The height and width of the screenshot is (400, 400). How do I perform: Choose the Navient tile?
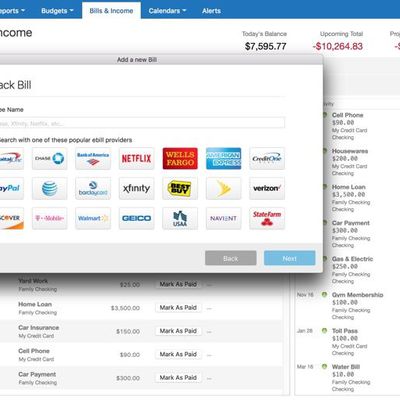(224, 218)
